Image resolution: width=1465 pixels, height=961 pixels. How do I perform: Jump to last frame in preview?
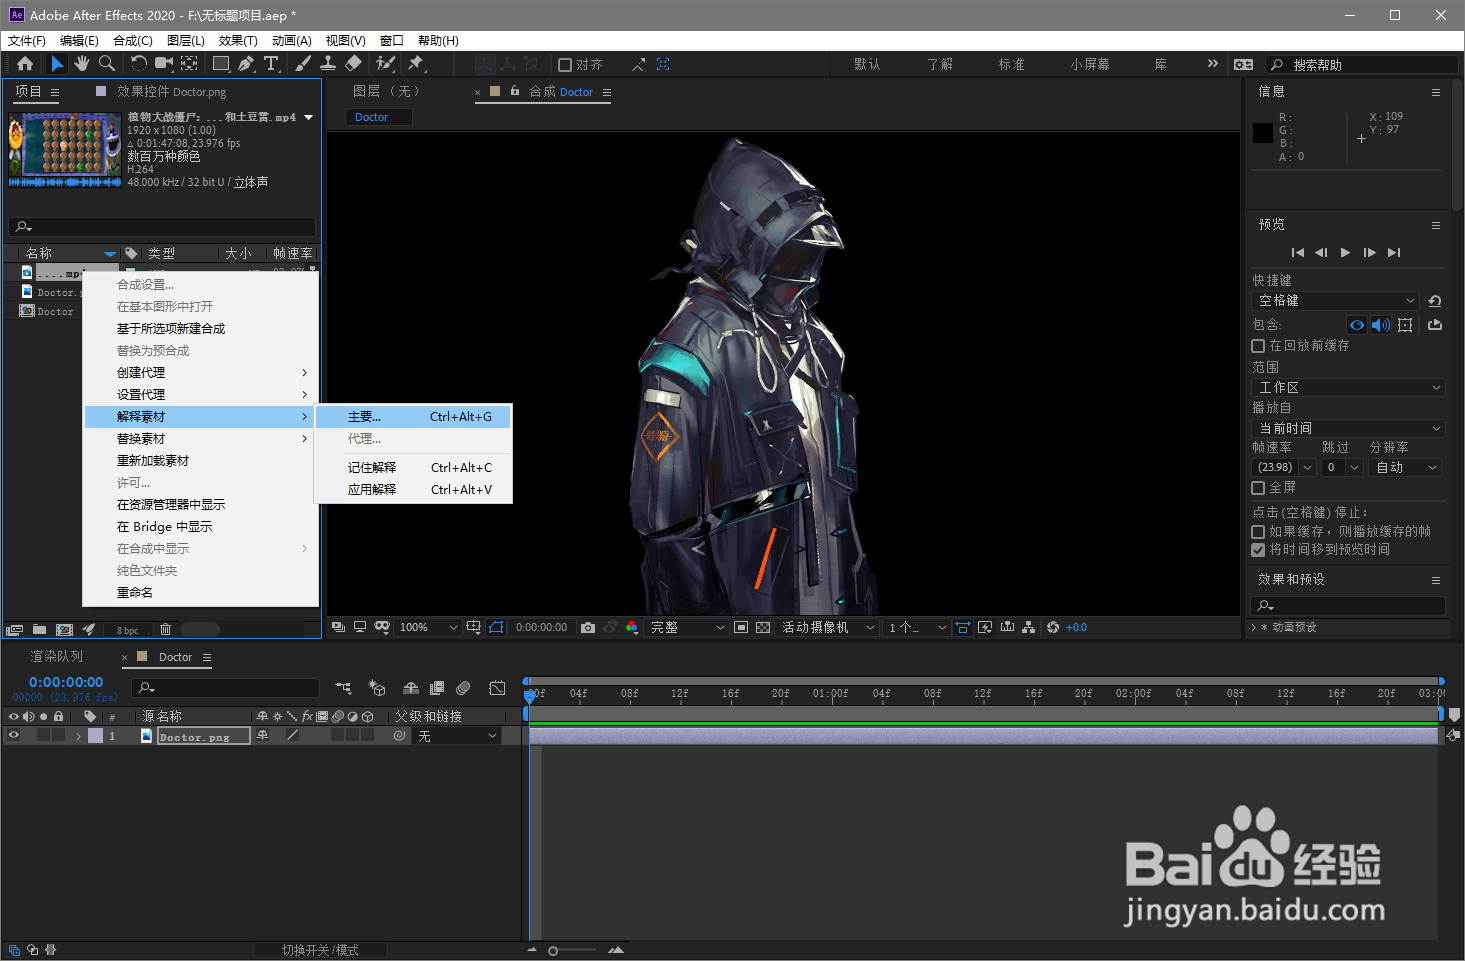pyautogui.click(x=1394, y=253)
